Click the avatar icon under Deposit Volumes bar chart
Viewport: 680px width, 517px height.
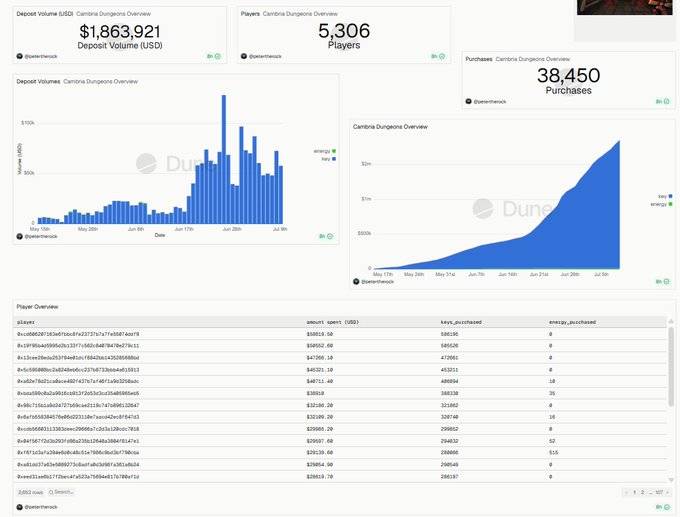[x=20, y=236]
